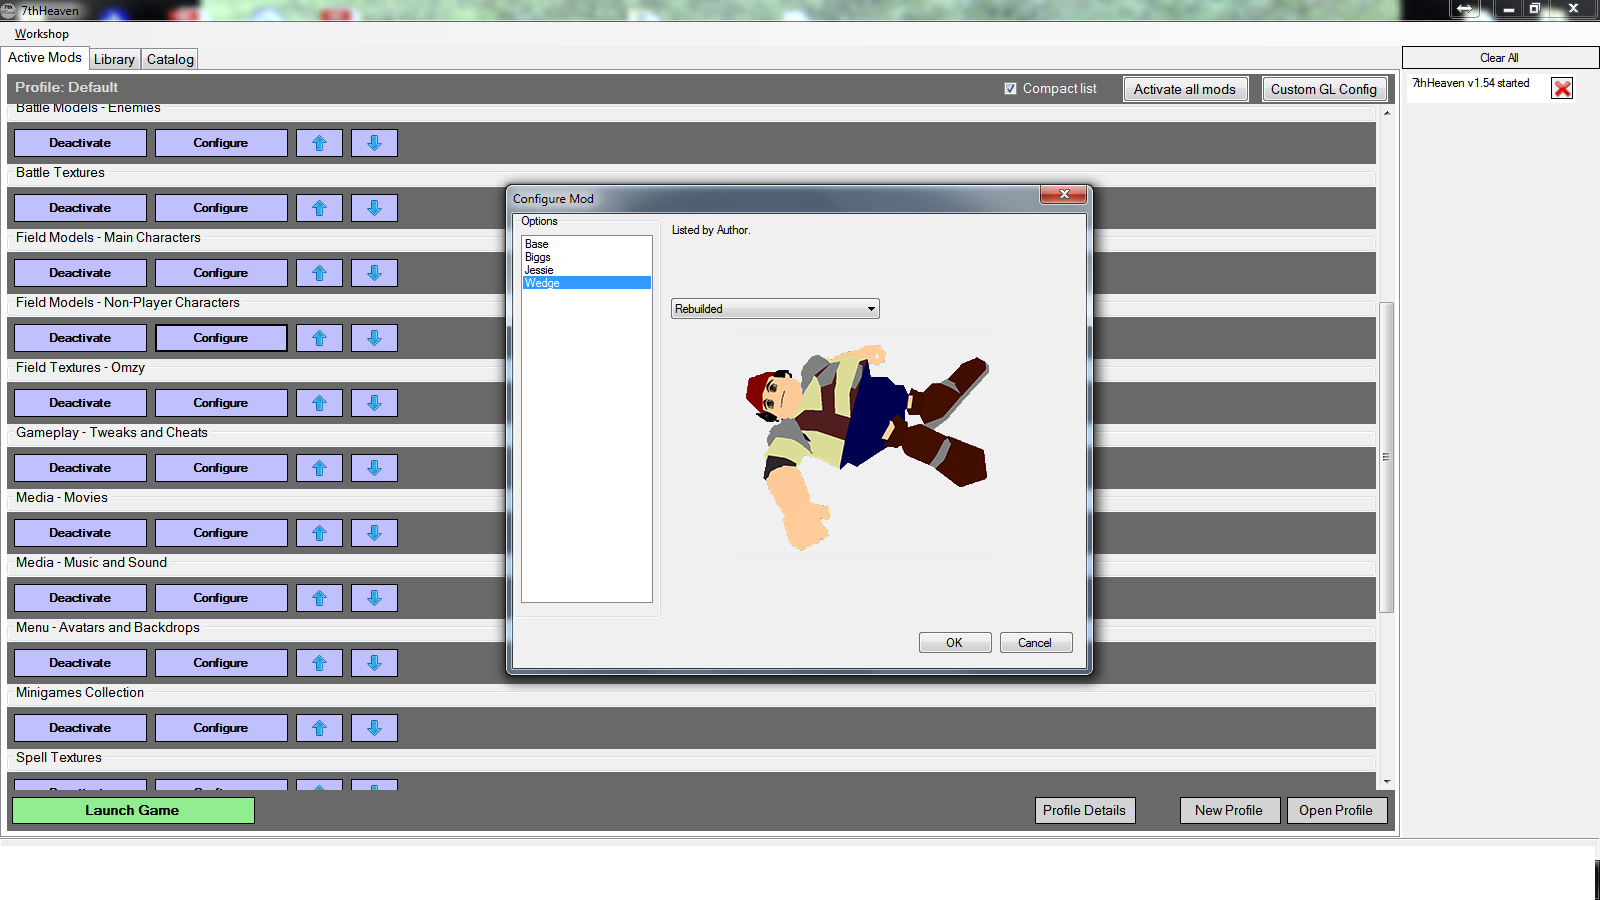The image size is (1600, 900).
Task: Move Battle Textures mod down
Action: pos(374,208)
